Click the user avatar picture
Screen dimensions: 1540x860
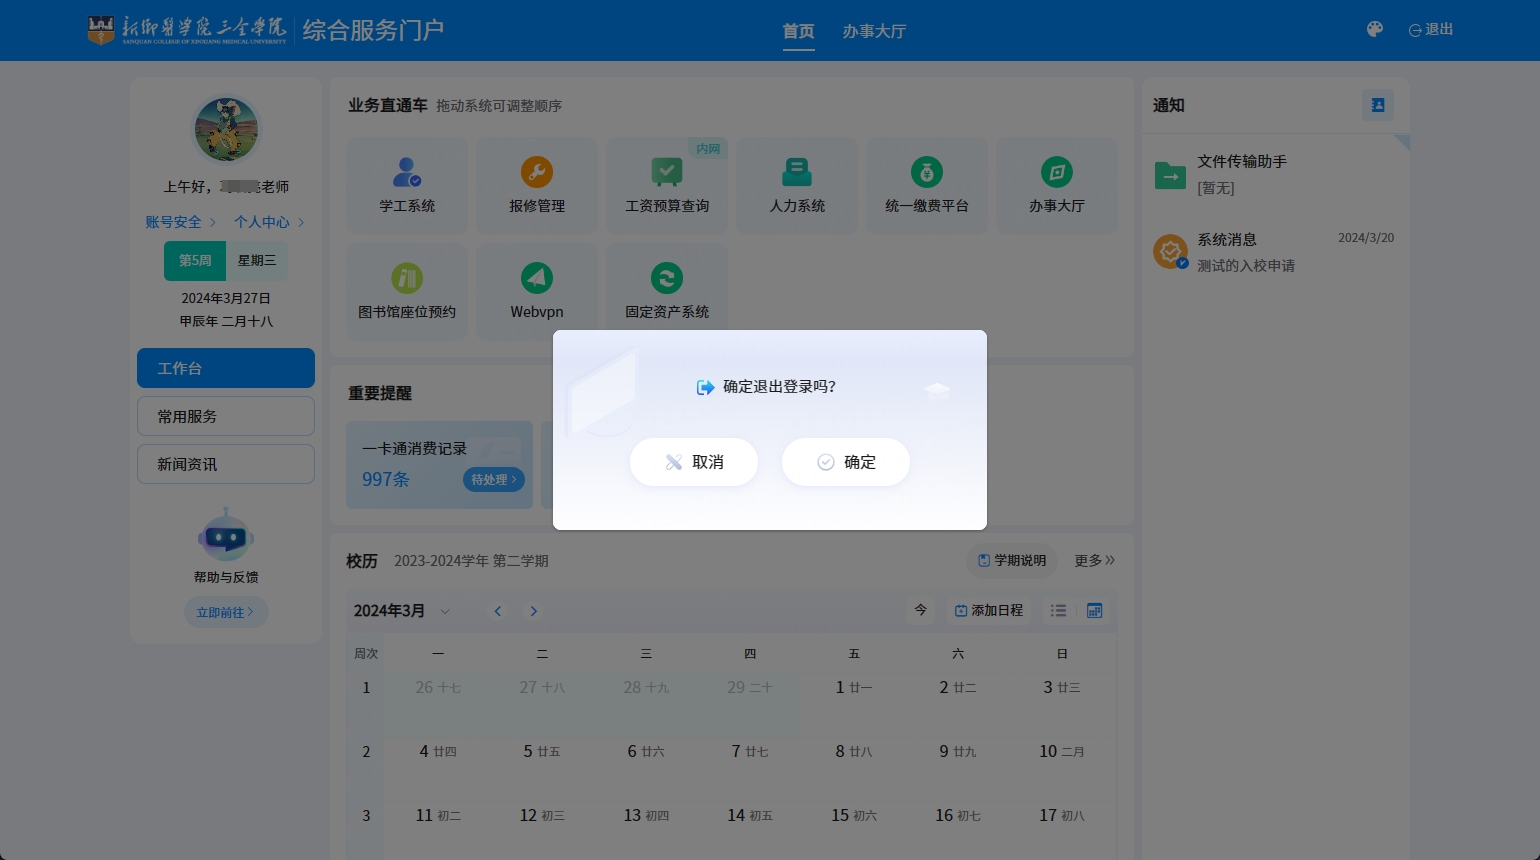click(x=226, y=129)
